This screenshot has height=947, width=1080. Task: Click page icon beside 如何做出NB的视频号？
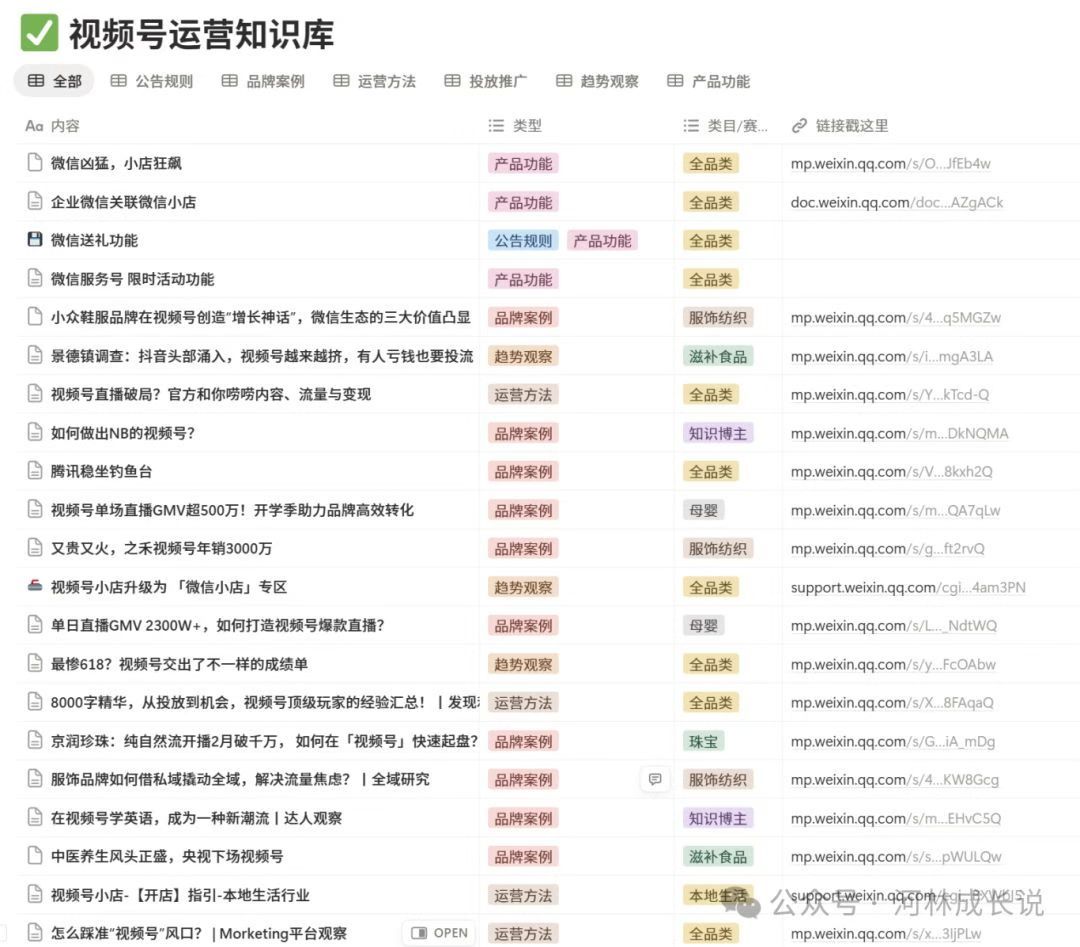(x=34, y=433)
